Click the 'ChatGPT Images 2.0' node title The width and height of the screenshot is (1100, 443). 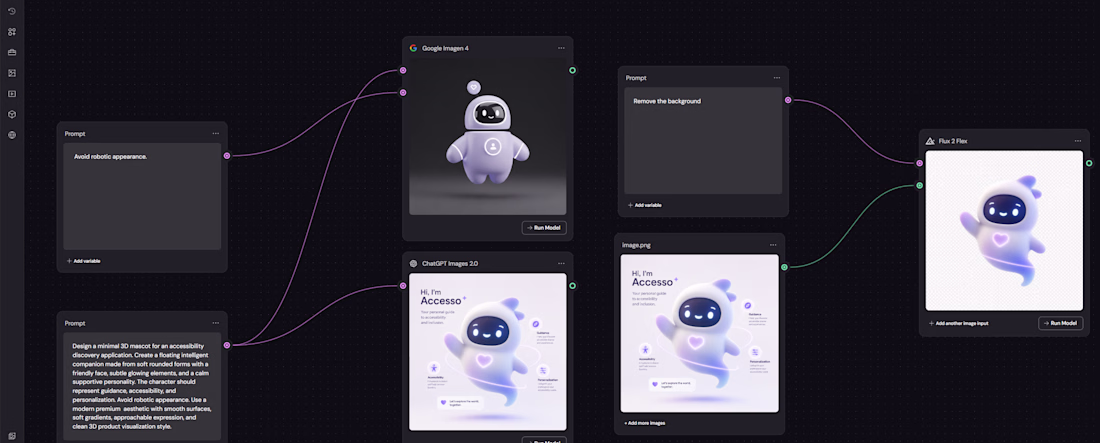[x=450, y=263]
